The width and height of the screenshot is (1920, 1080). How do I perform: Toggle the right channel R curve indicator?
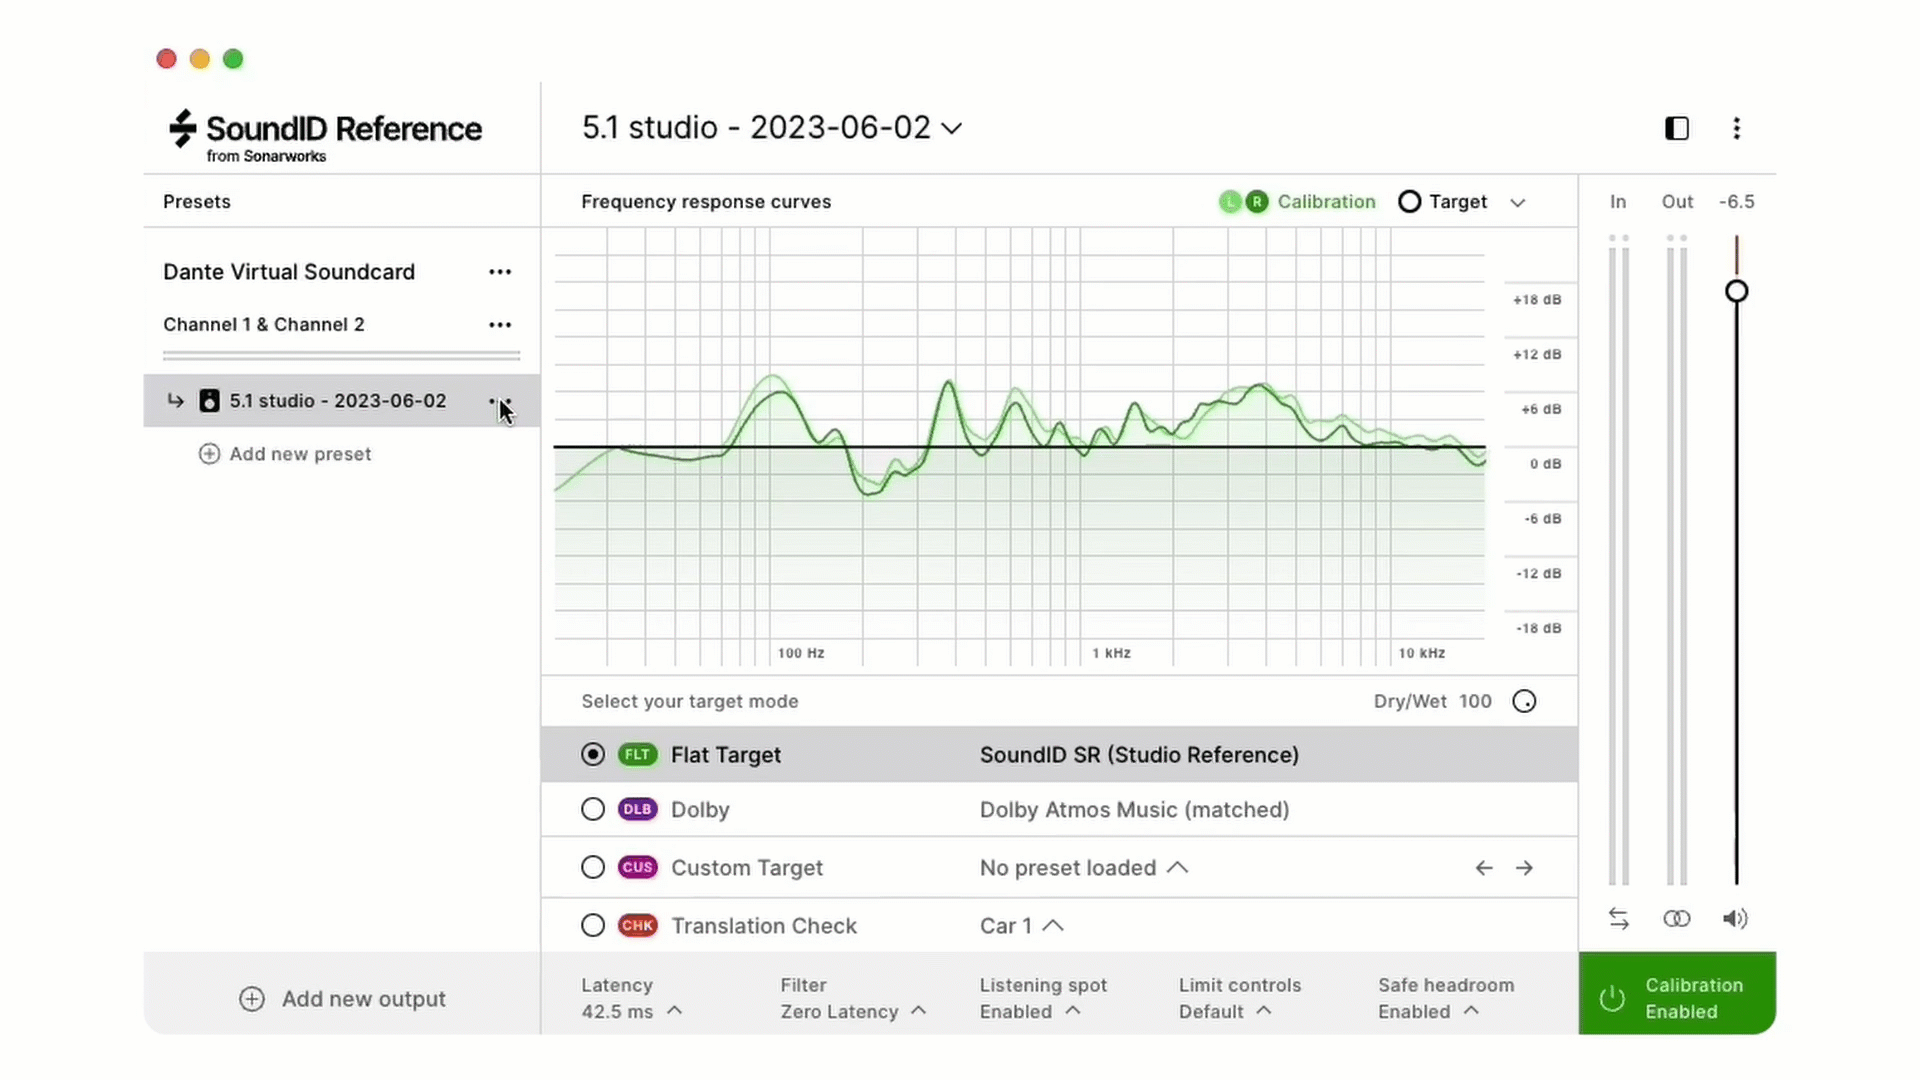pos(1256,202)
